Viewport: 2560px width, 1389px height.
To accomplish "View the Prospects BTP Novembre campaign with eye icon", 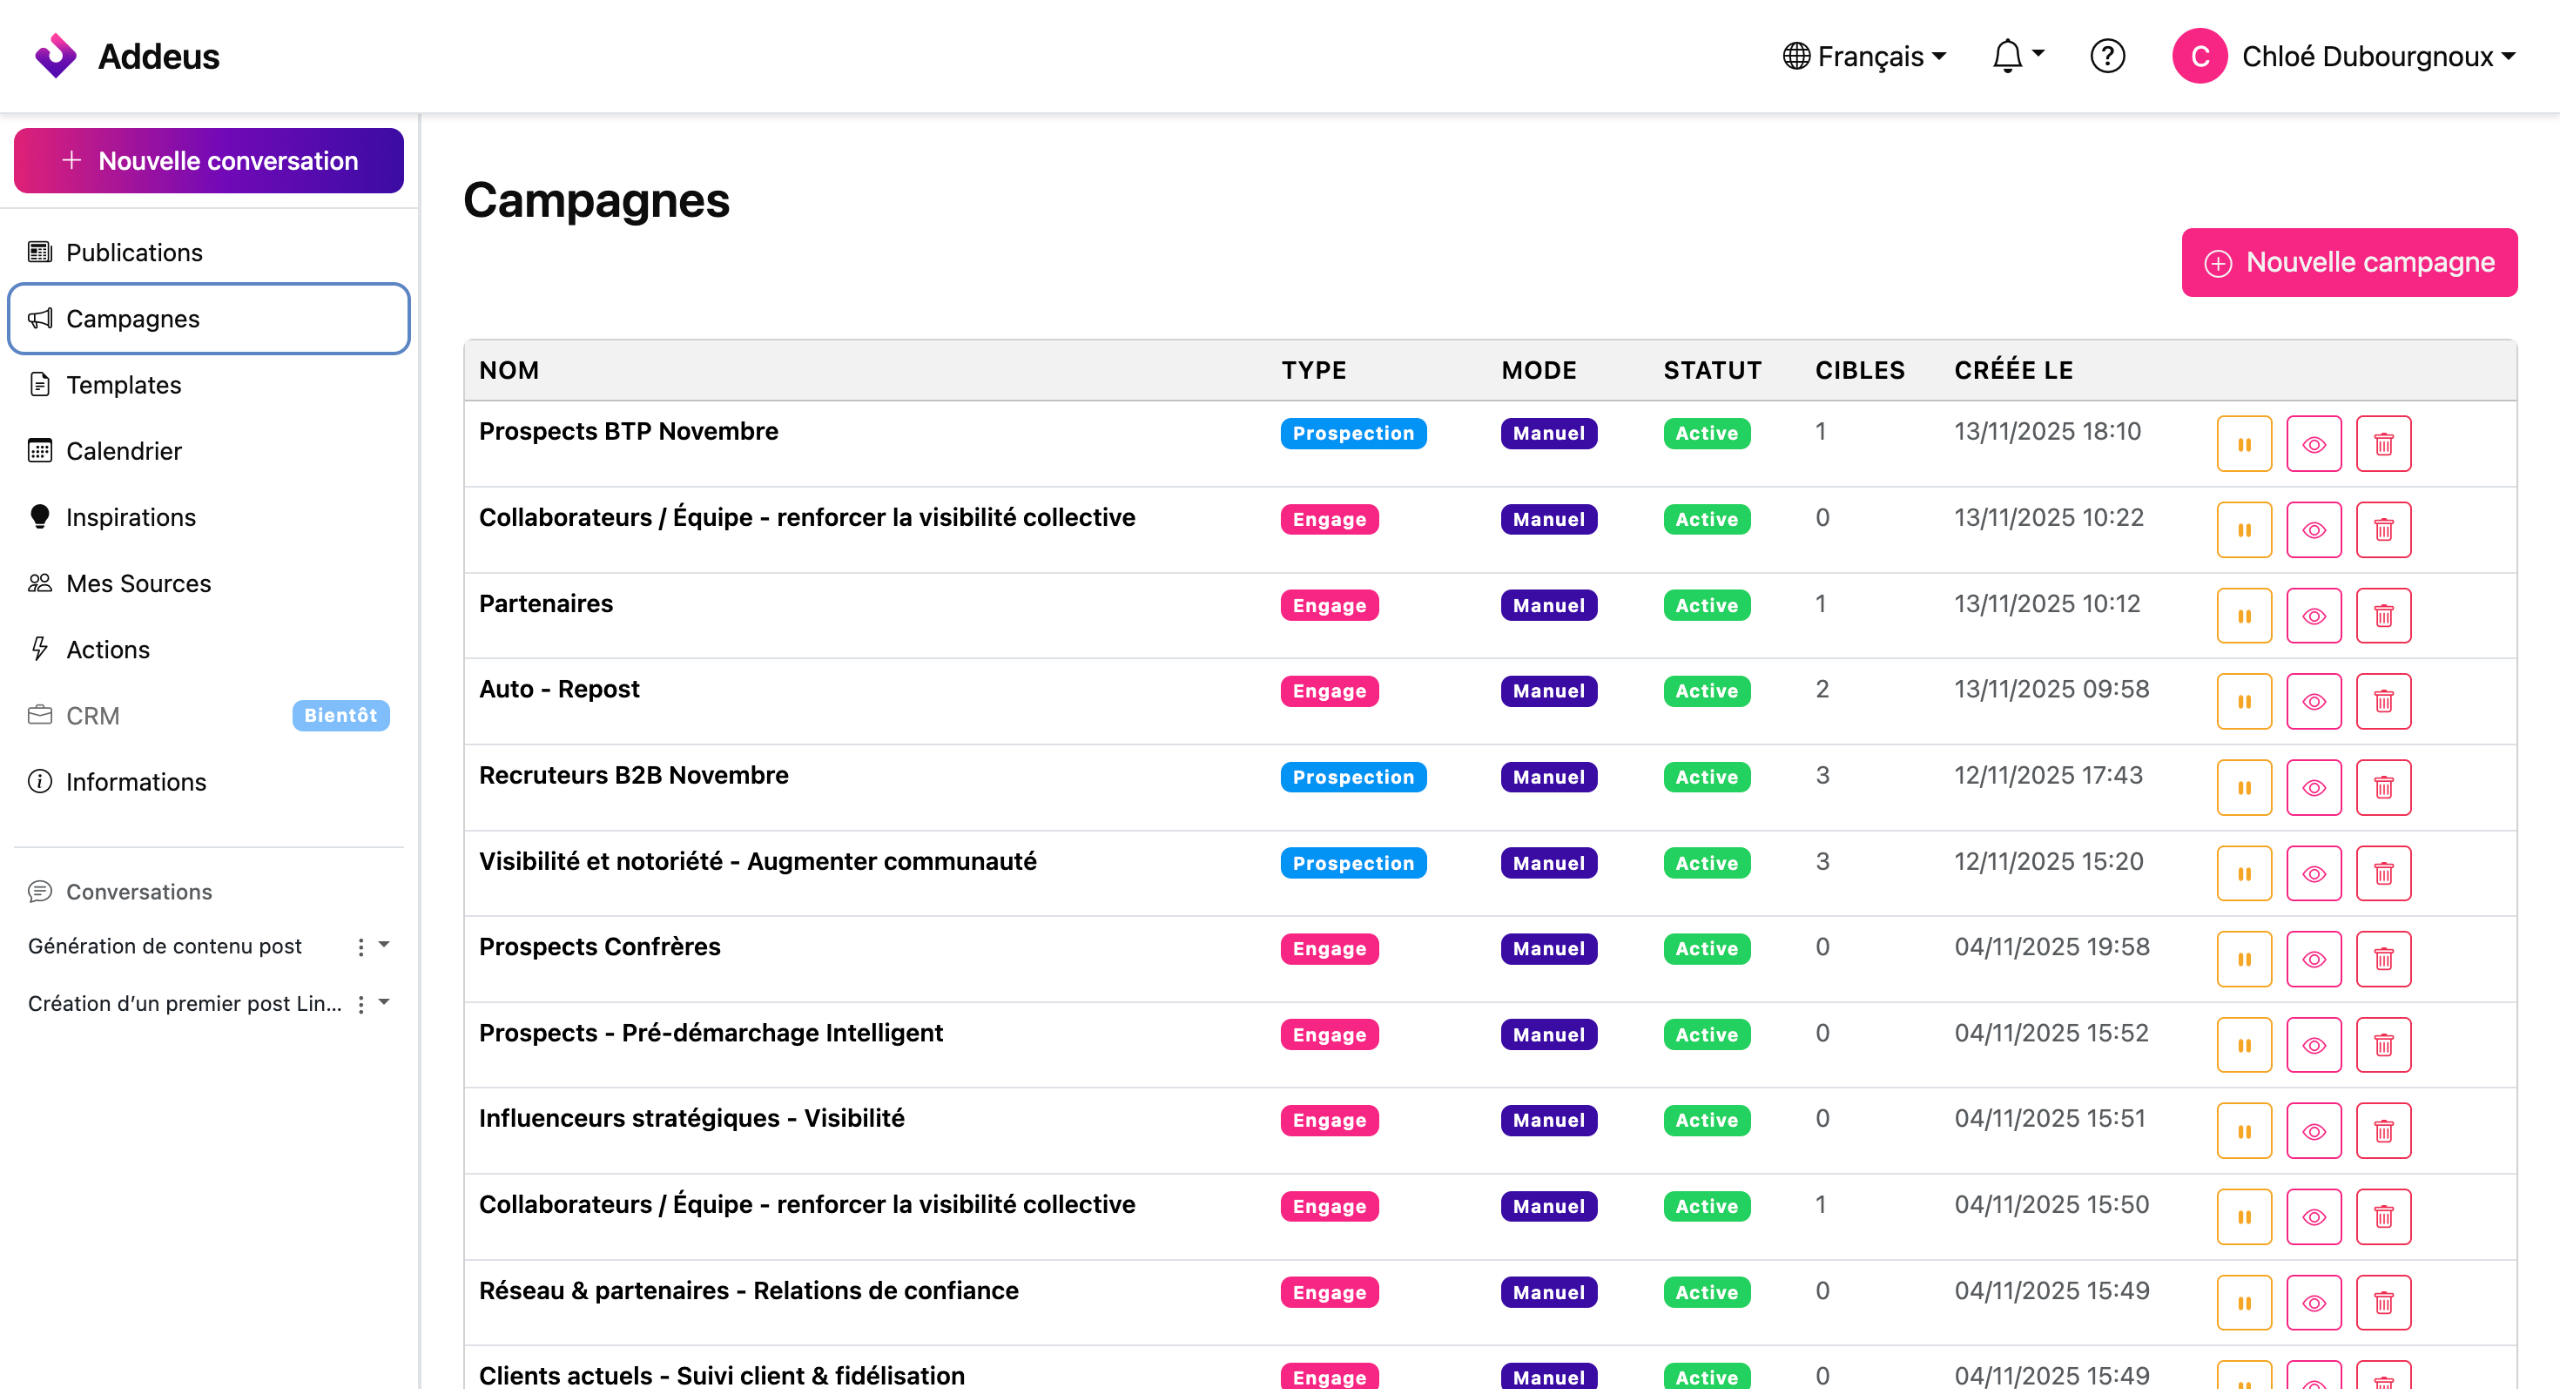I will click(x=2313, y=444).
